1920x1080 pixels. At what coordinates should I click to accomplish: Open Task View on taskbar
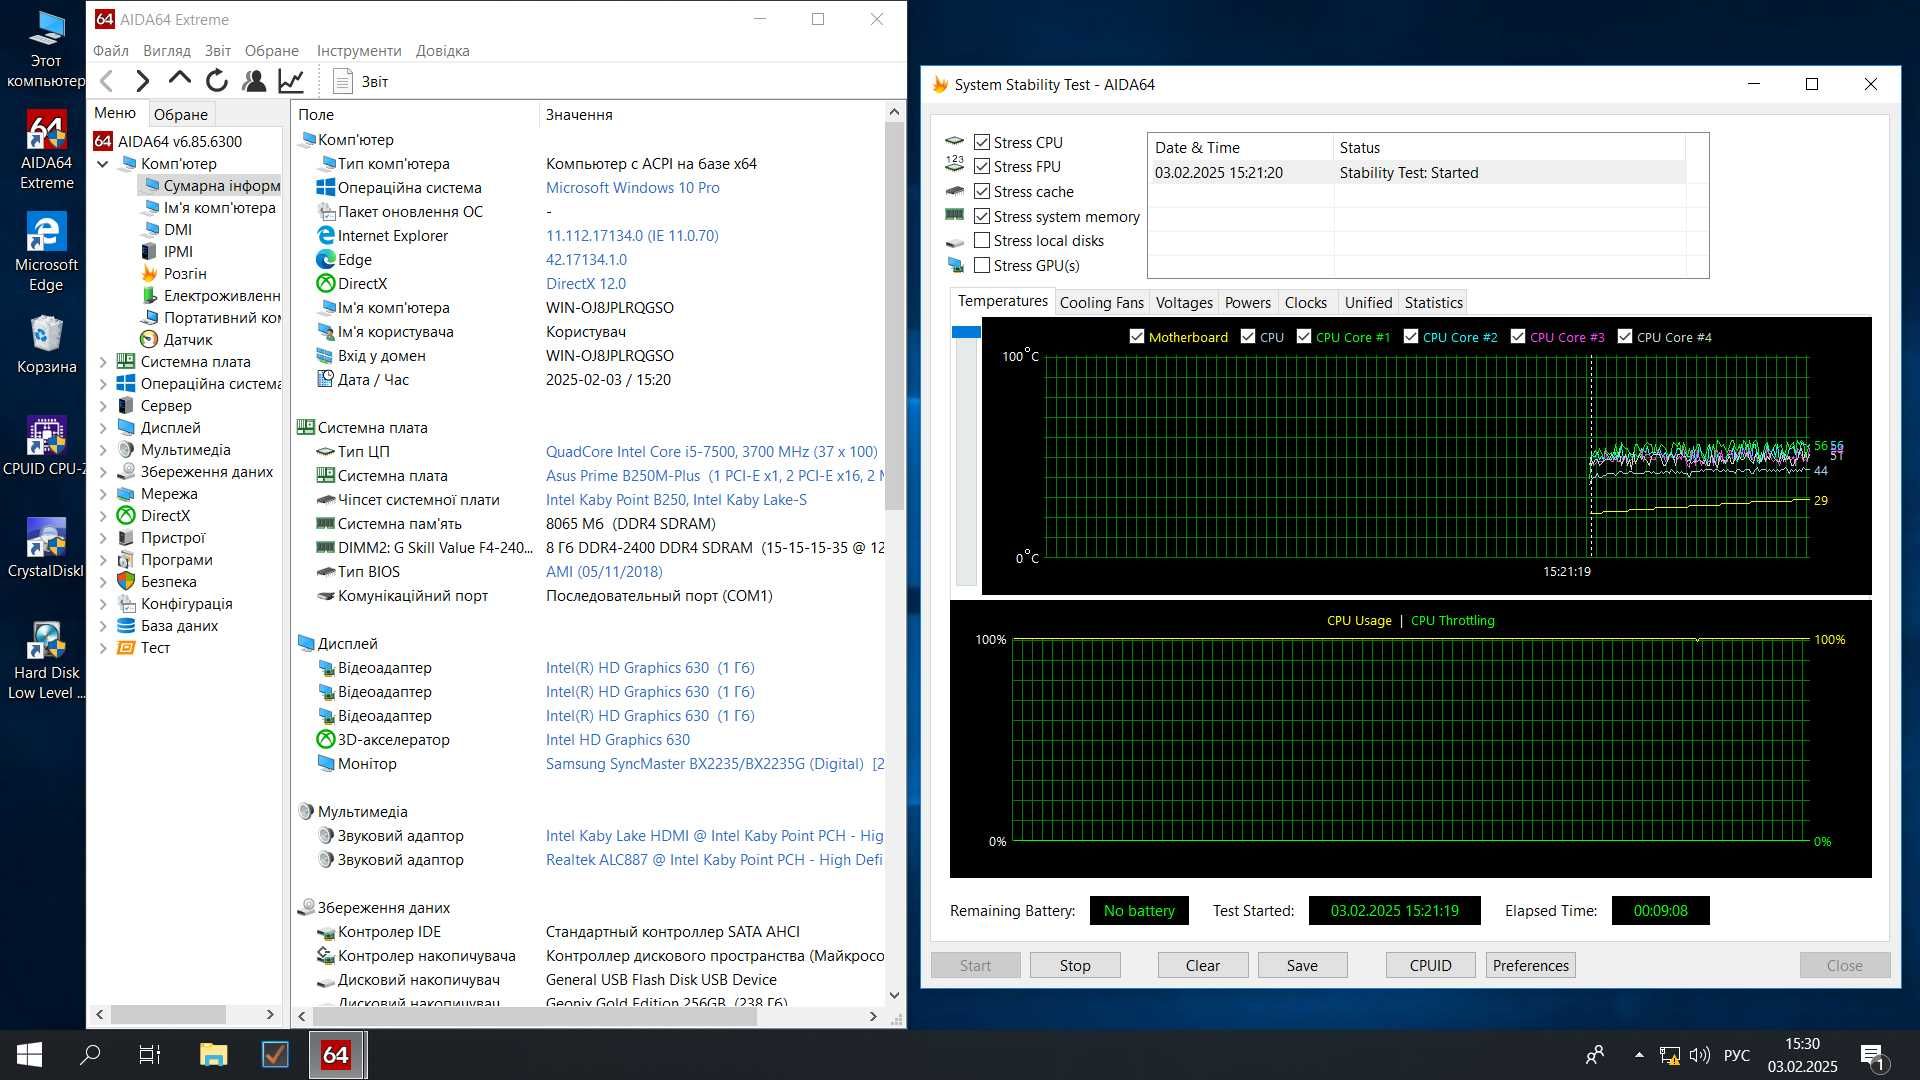pos(150,1054)
